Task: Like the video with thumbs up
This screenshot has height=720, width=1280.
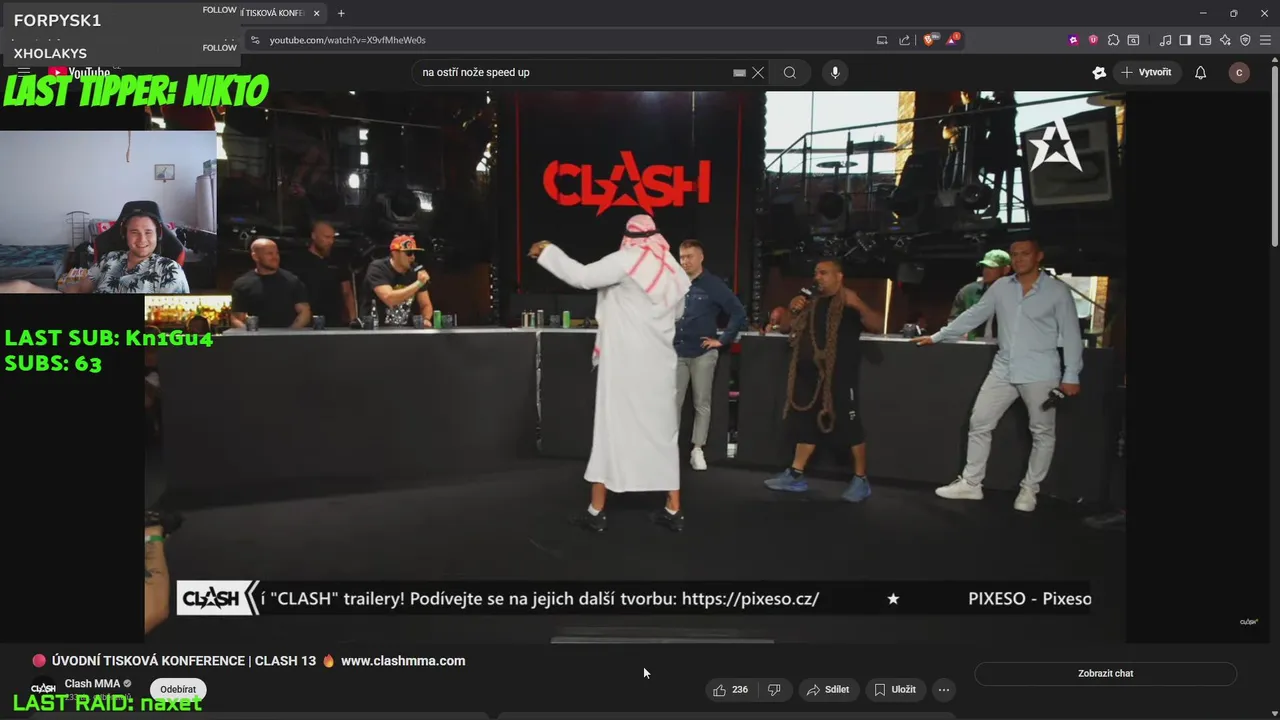Action: [x=730, y=689]
